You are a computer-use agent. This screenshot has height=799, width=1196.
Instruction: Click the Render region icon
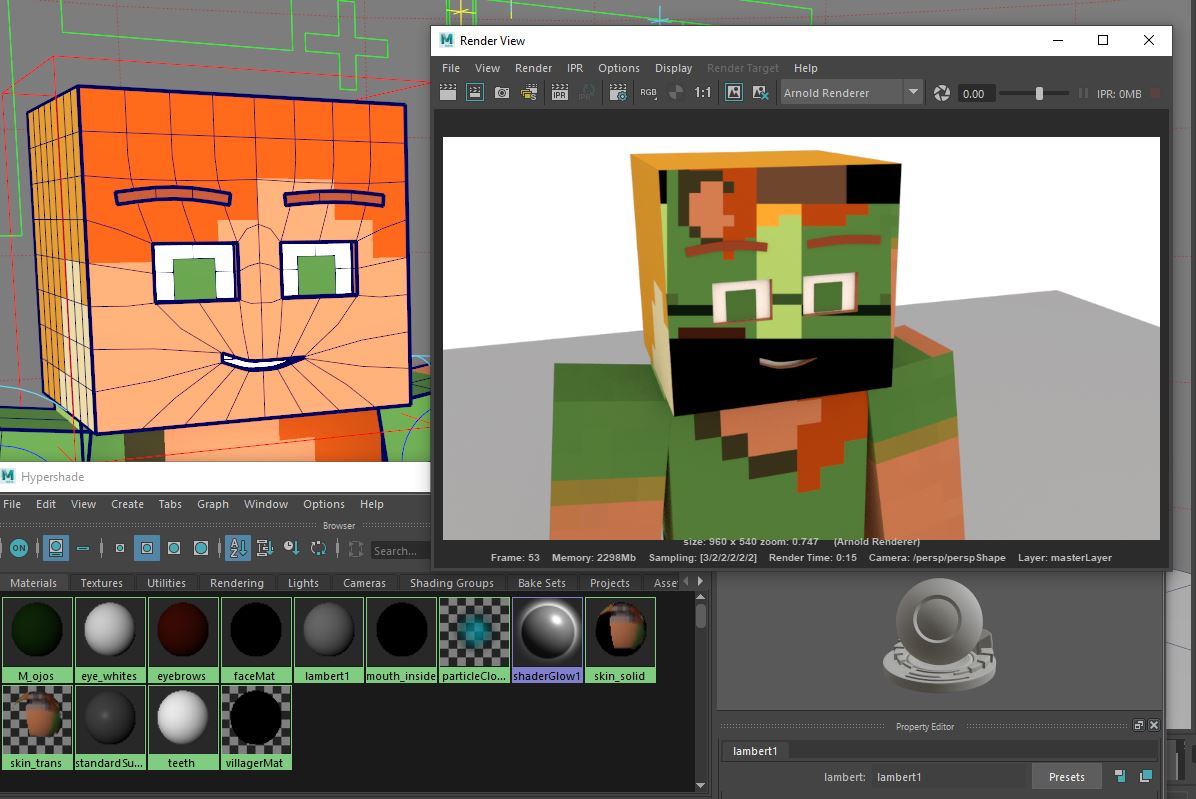474,93
